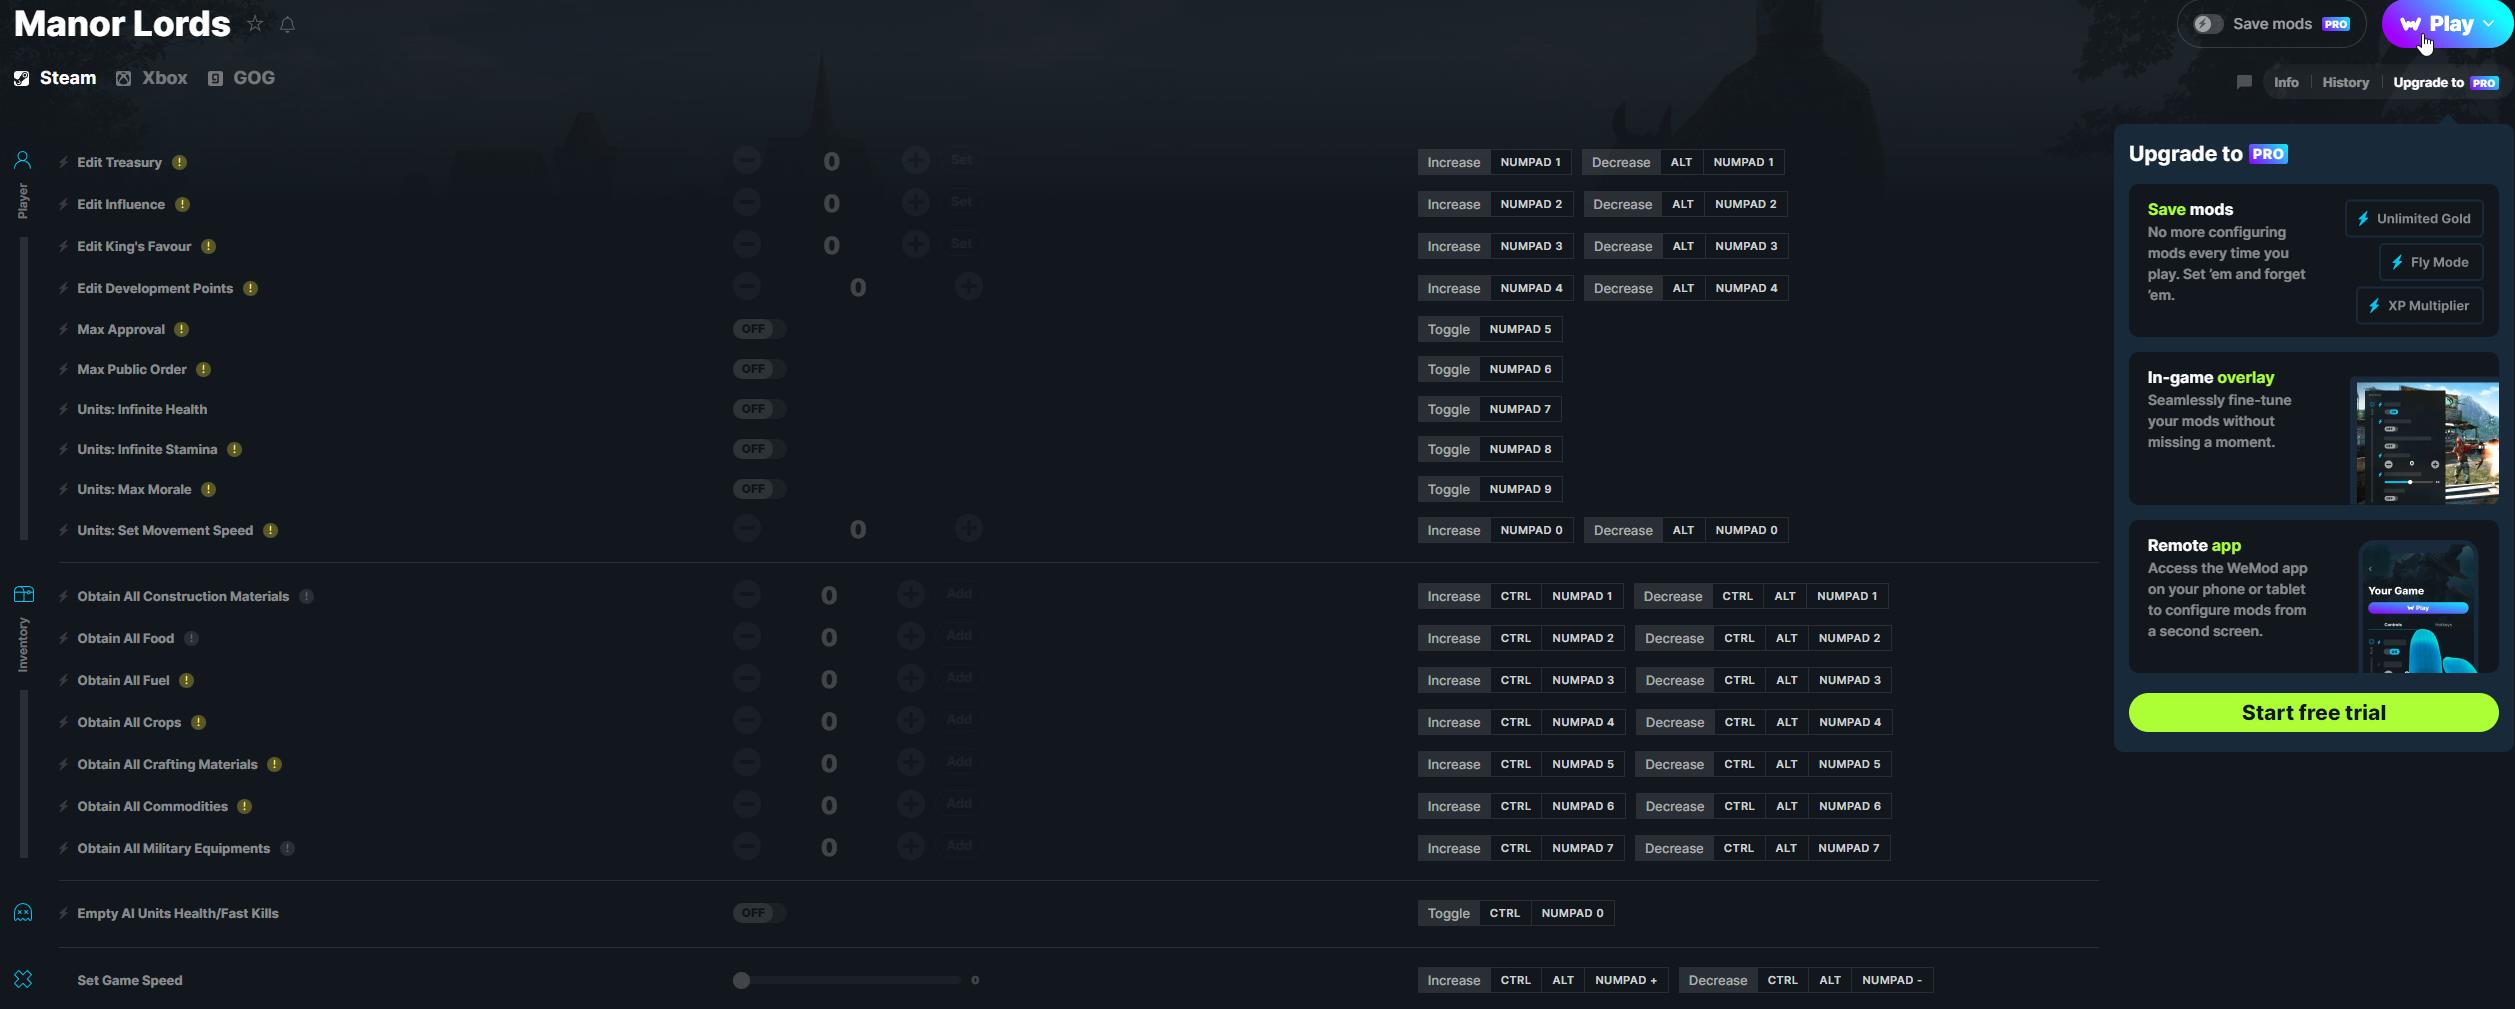Screen dimensions: 2515x1009
Task: Toggle Max Approval cheat on
Action: click(x=759, y=329)
